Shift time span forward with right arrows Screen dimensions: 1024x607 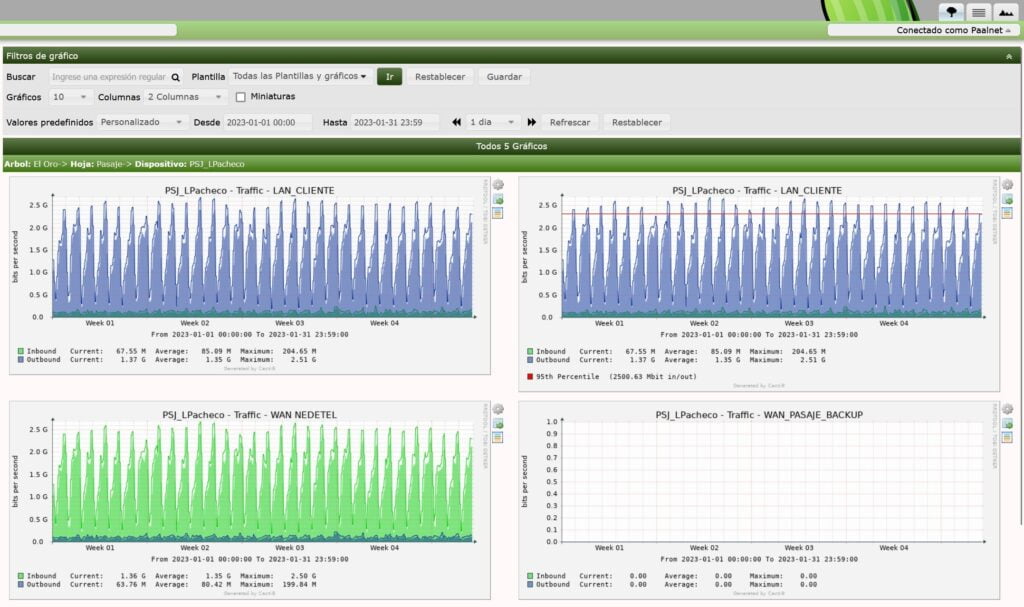pyautogui.click(x=530, y=122)
